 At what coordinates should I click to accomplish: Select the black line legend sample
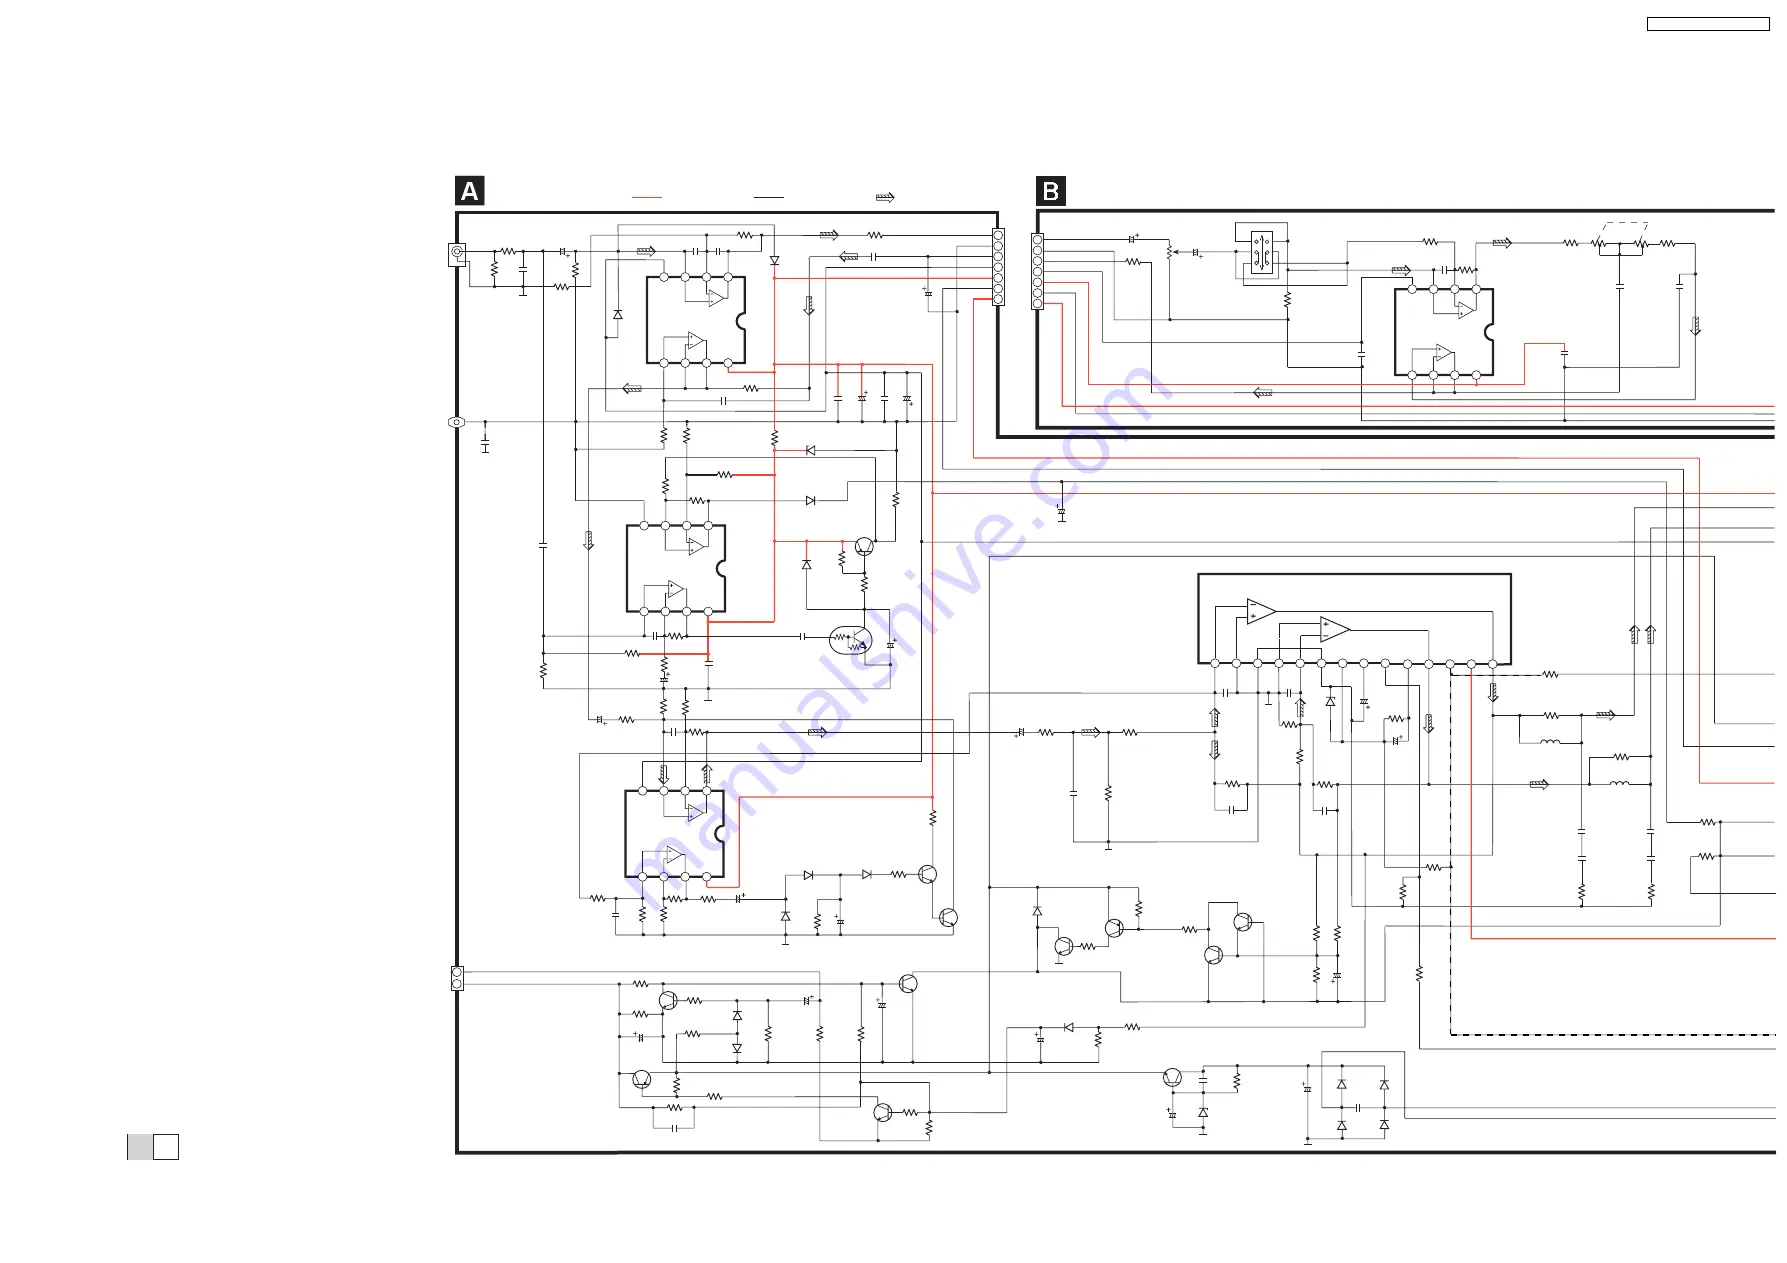[768, 198]
